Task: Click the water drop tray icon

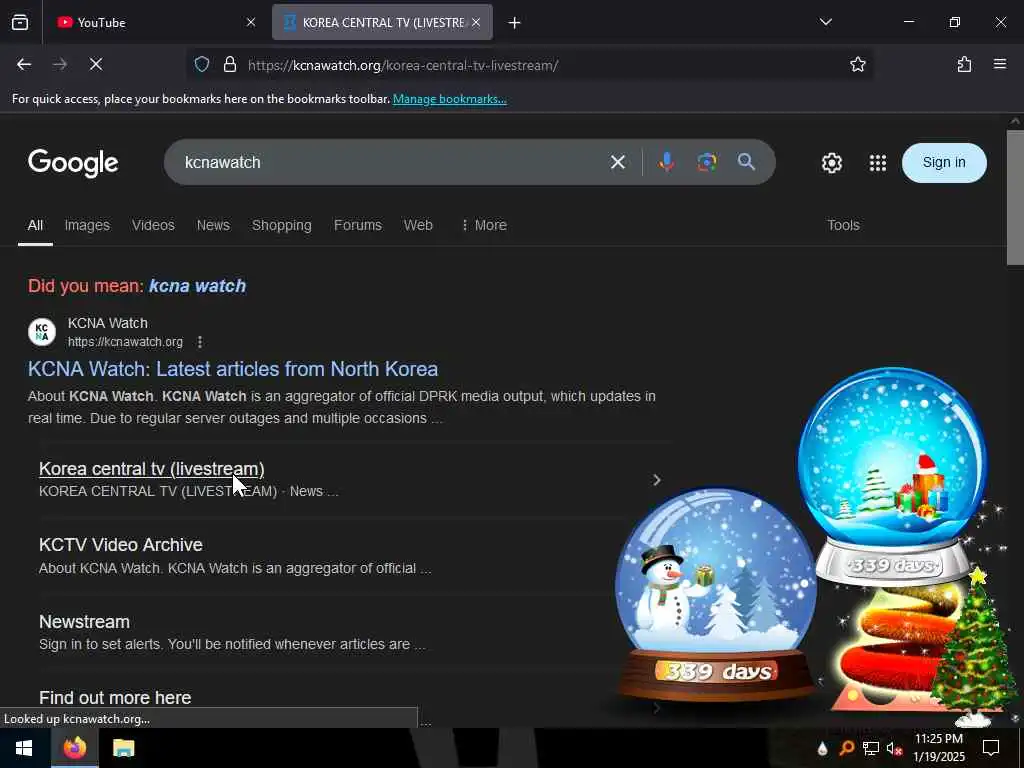Action: [x=822, y=748]
